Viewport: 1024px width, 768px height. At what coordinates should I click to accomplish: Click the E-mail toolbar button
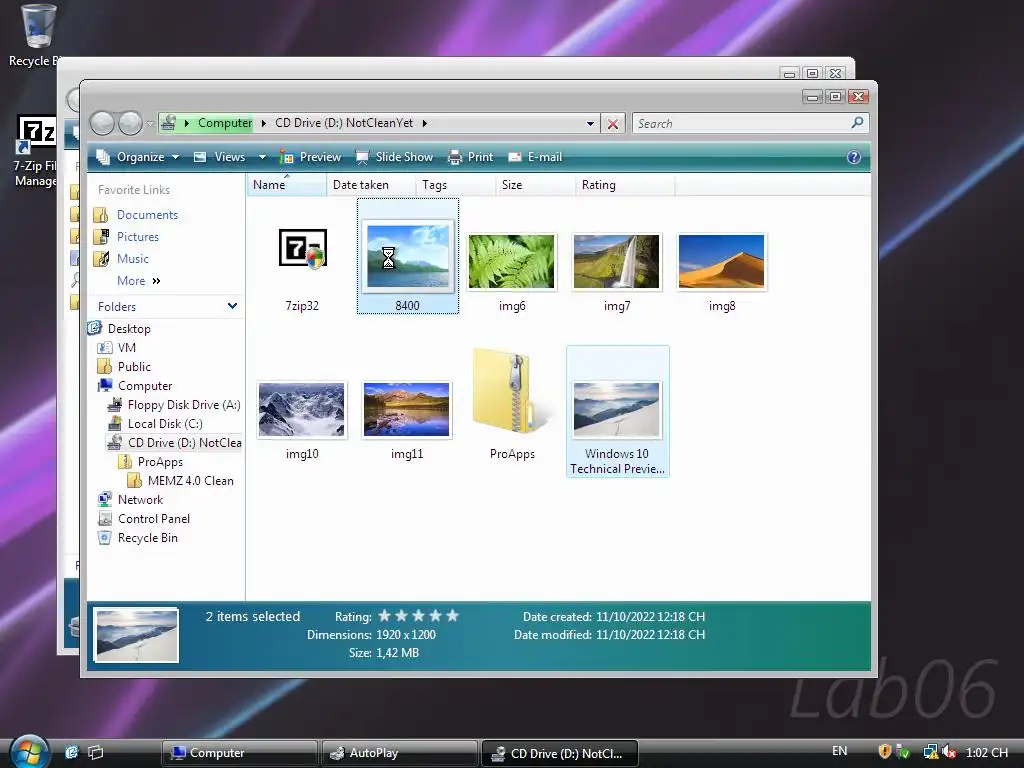pyautogui.click(x=536, y=157)
